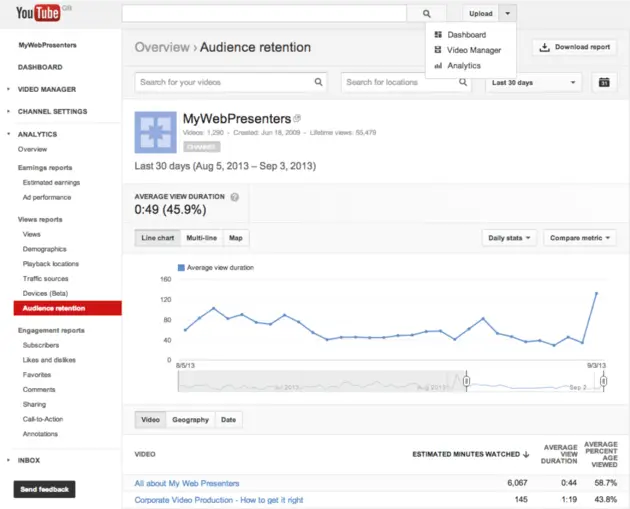Open the Overview item under Analytics

[33, 149]
